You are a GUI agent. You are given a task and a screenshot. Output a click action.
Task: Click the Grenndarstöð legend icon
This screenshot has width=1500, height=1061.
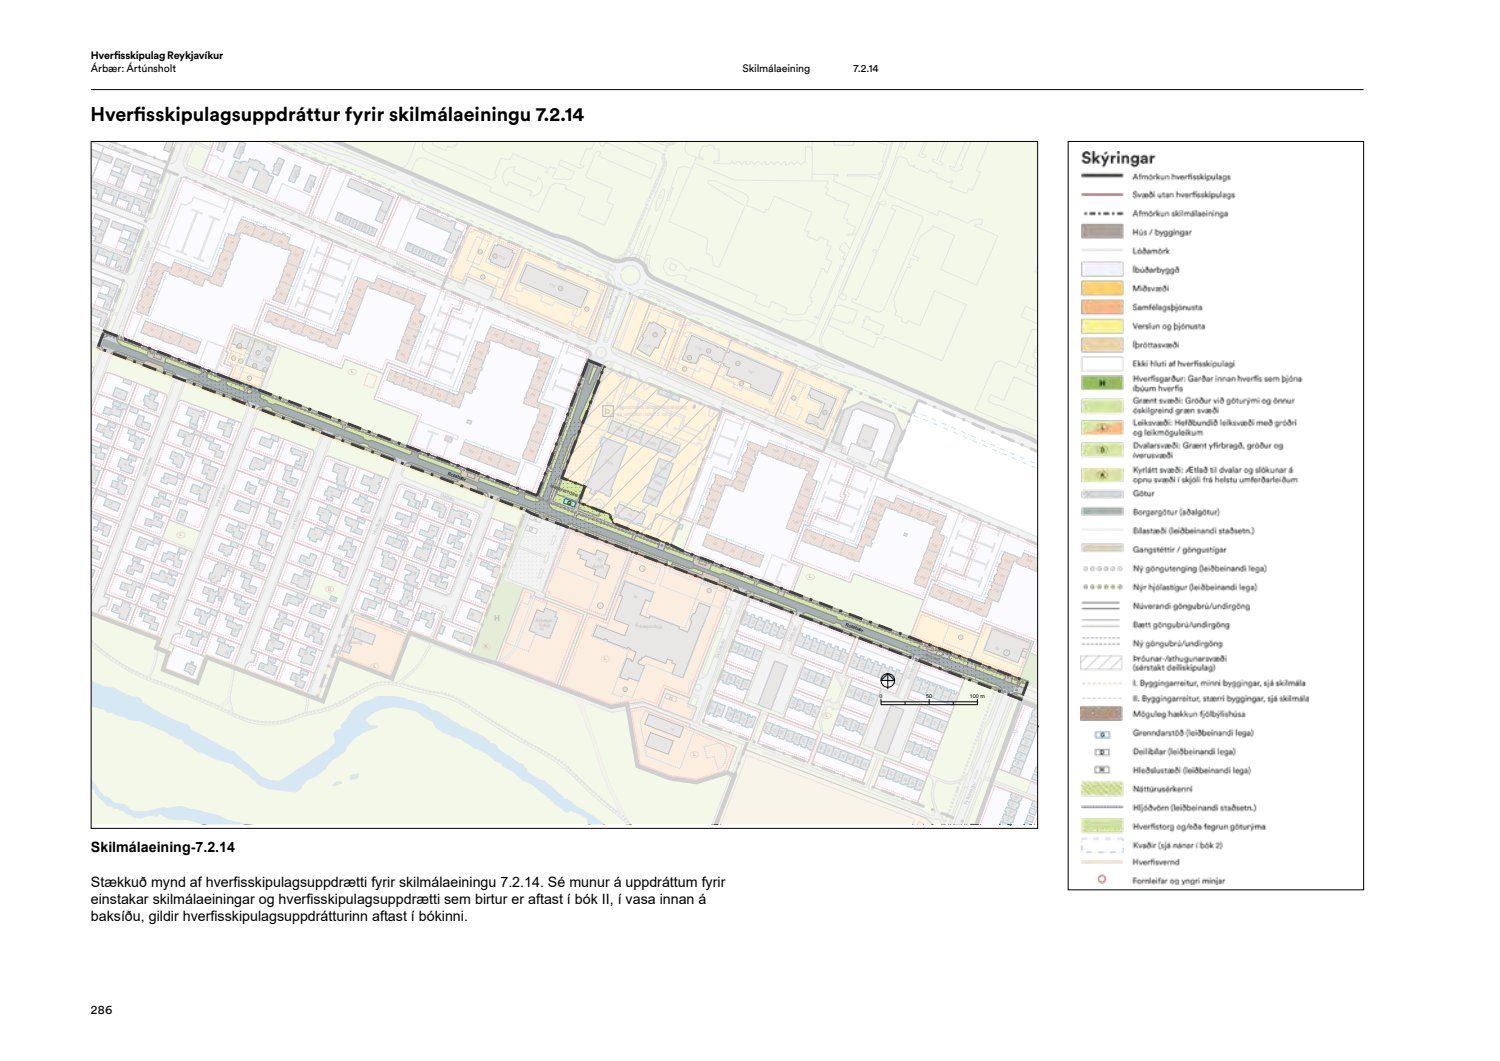pyautogui.click(x=1101, y=734)
